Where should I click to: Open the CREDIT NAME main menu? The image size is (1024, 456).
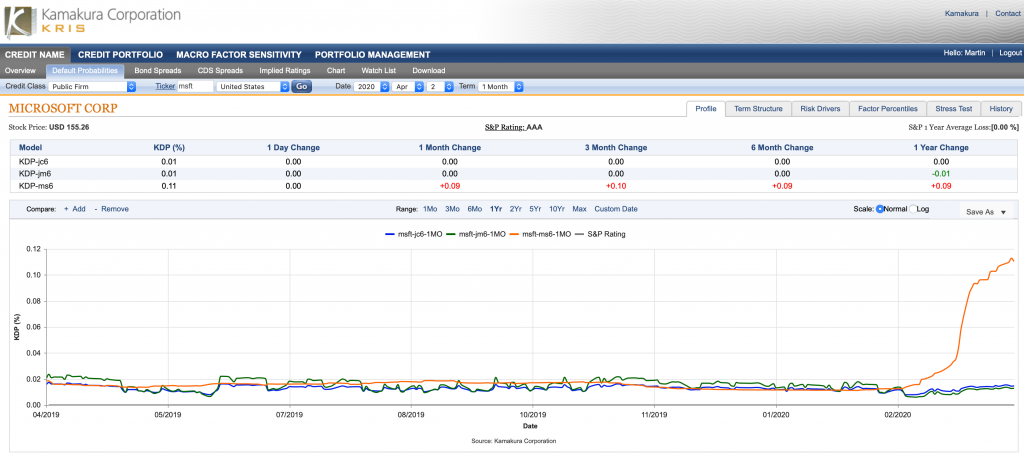[x=35, y=55]
